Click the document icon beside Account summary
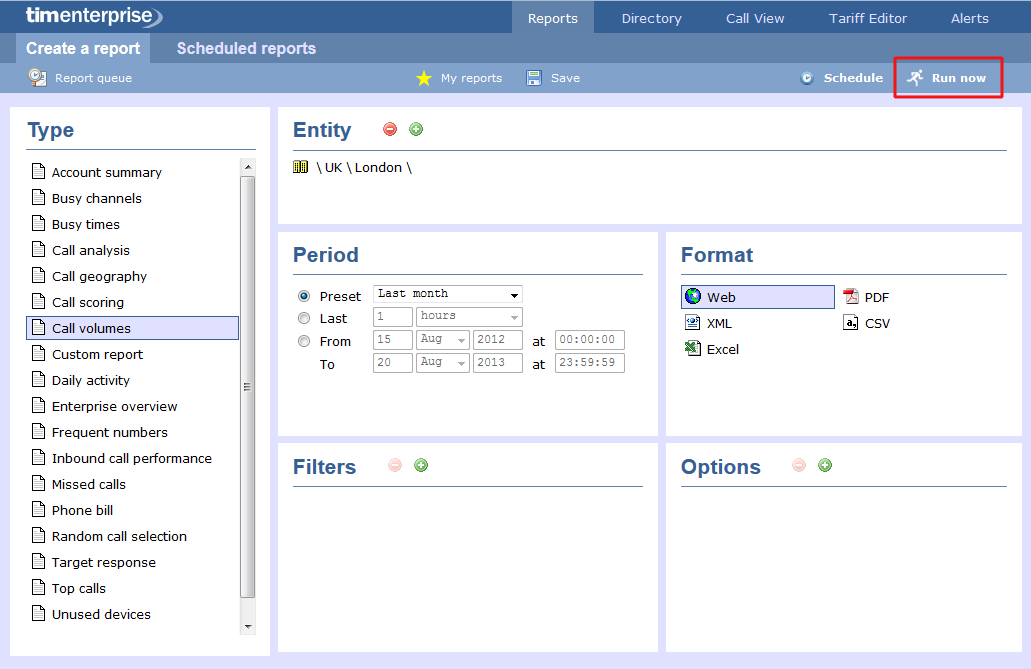This screenshot has height=669, width=1031. coord(39,171)
